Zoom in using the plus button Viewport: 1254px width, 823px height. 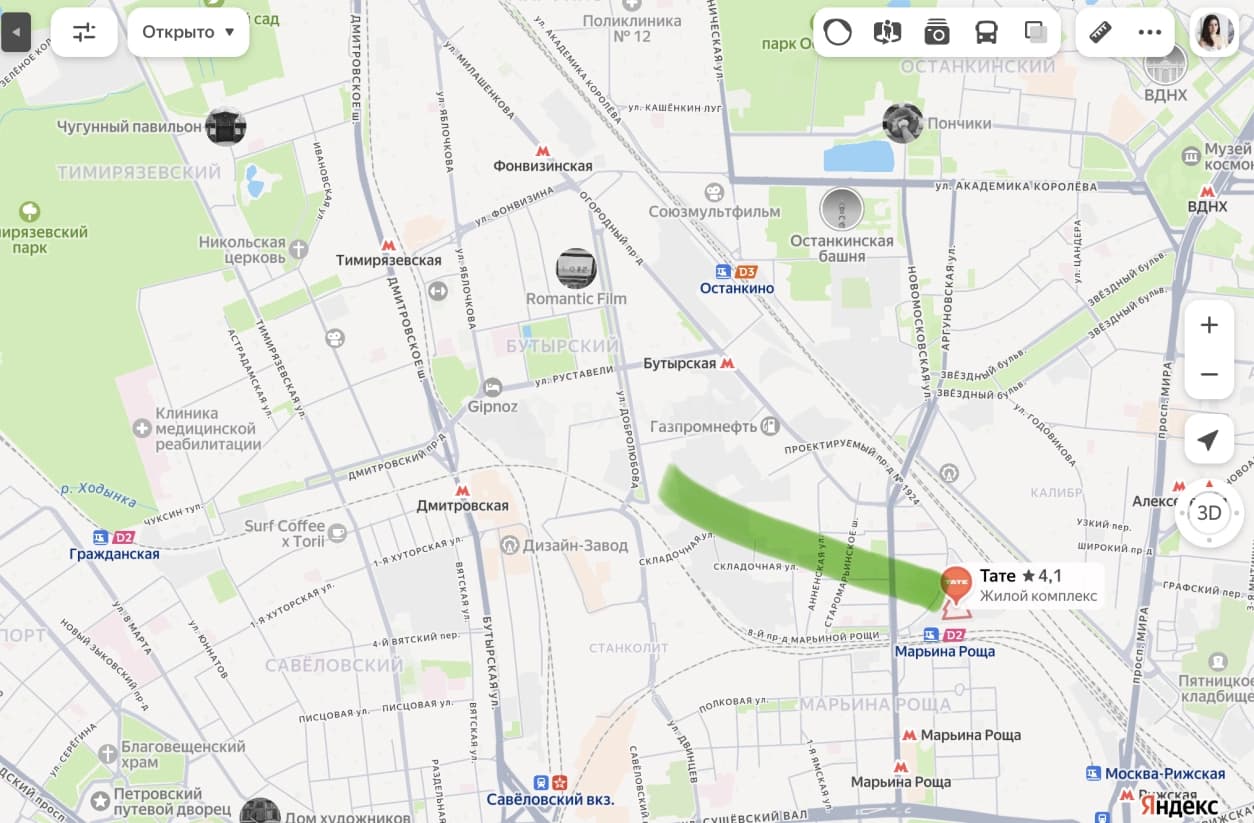click(x=1209, y=325)
